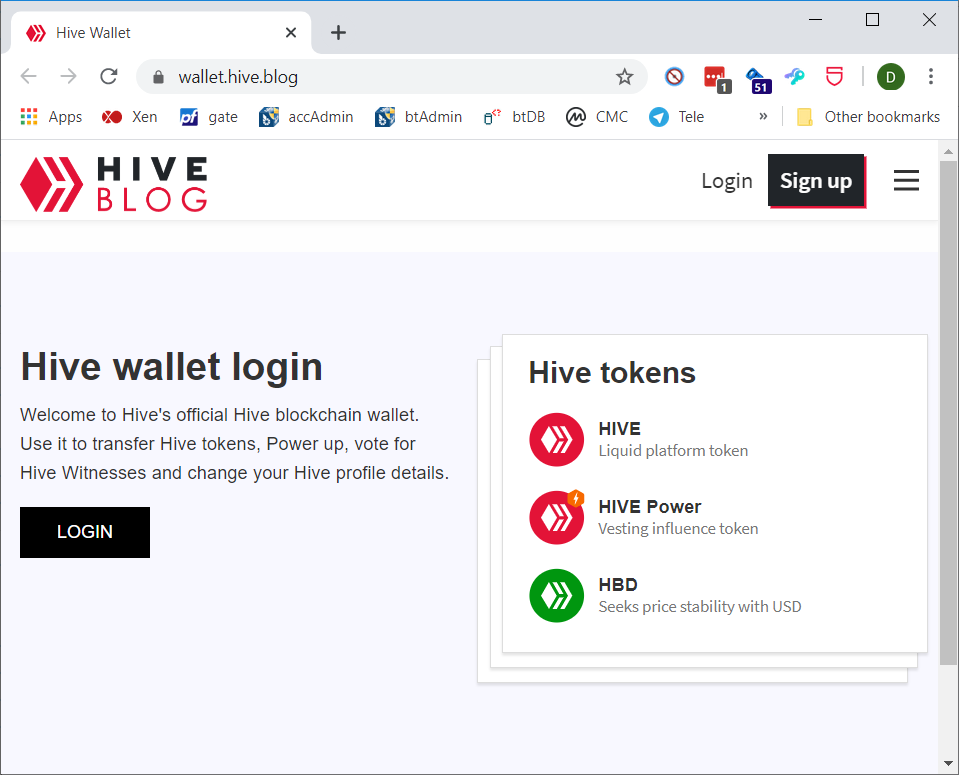The height and width of the screenshot is (775, 959).
Task: Click the red HIVE token icon
Action: pos(557,439)
